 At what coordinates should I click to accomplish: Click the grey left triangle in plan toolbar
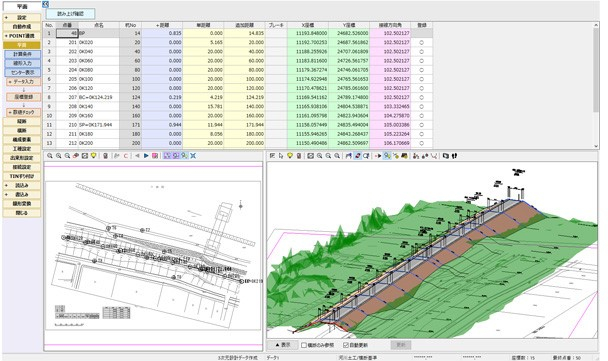(x=137, y=156)
